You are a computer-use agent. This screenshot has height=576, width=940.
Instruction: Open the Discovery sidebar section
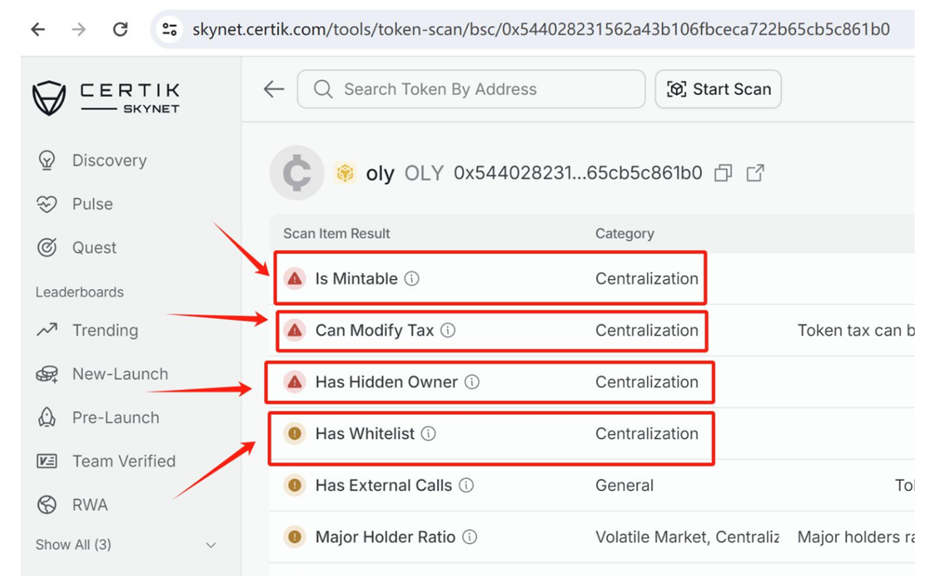click(x=108, y=160)
